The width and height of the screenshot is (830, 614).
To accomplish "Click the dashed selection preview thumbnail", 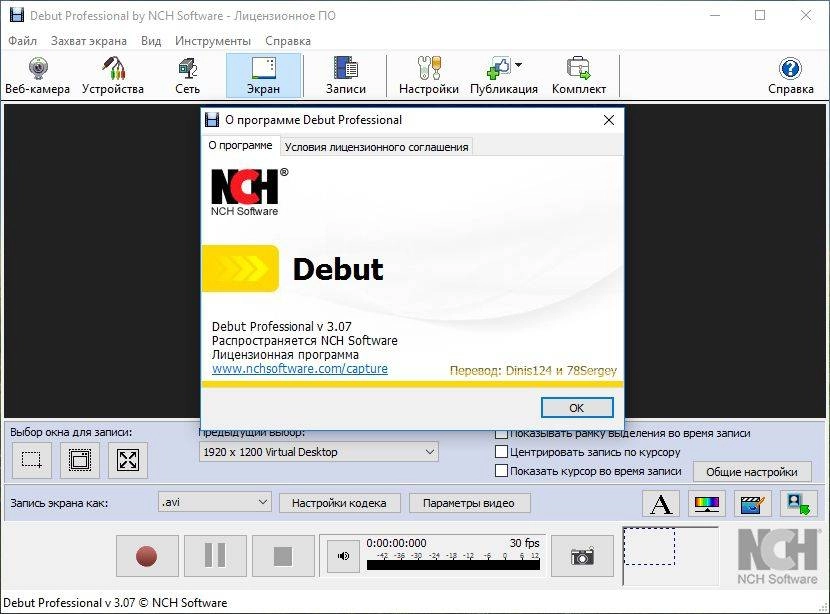I will coord(649,546).
